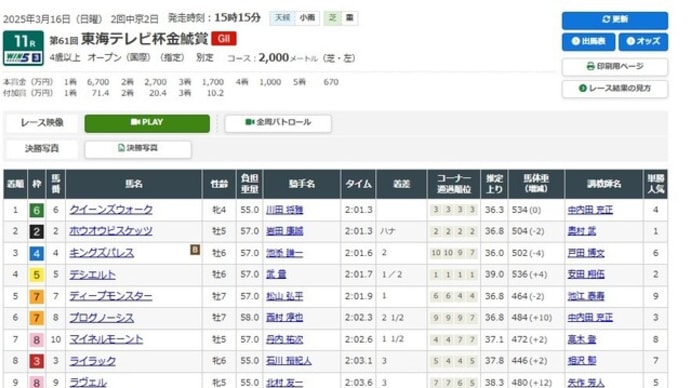Click green frame number 6 badge

point(37,210)
